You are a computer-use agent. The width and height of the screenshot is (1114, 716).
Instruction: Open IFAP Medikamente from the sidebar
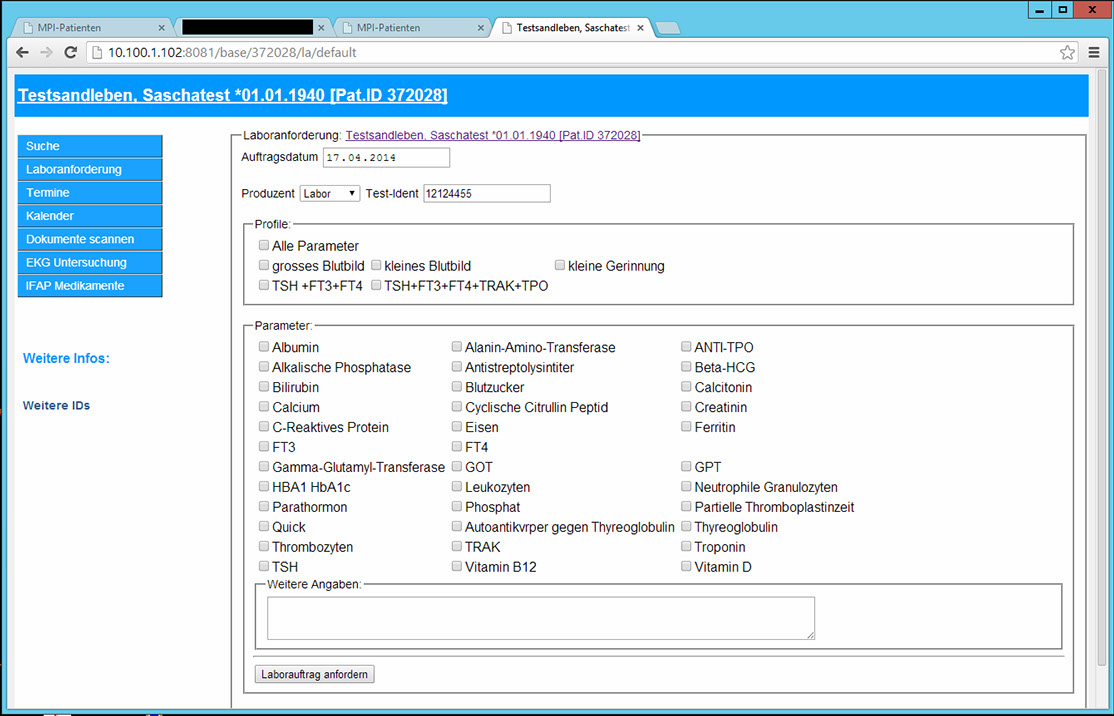click(x=89, y=286)
